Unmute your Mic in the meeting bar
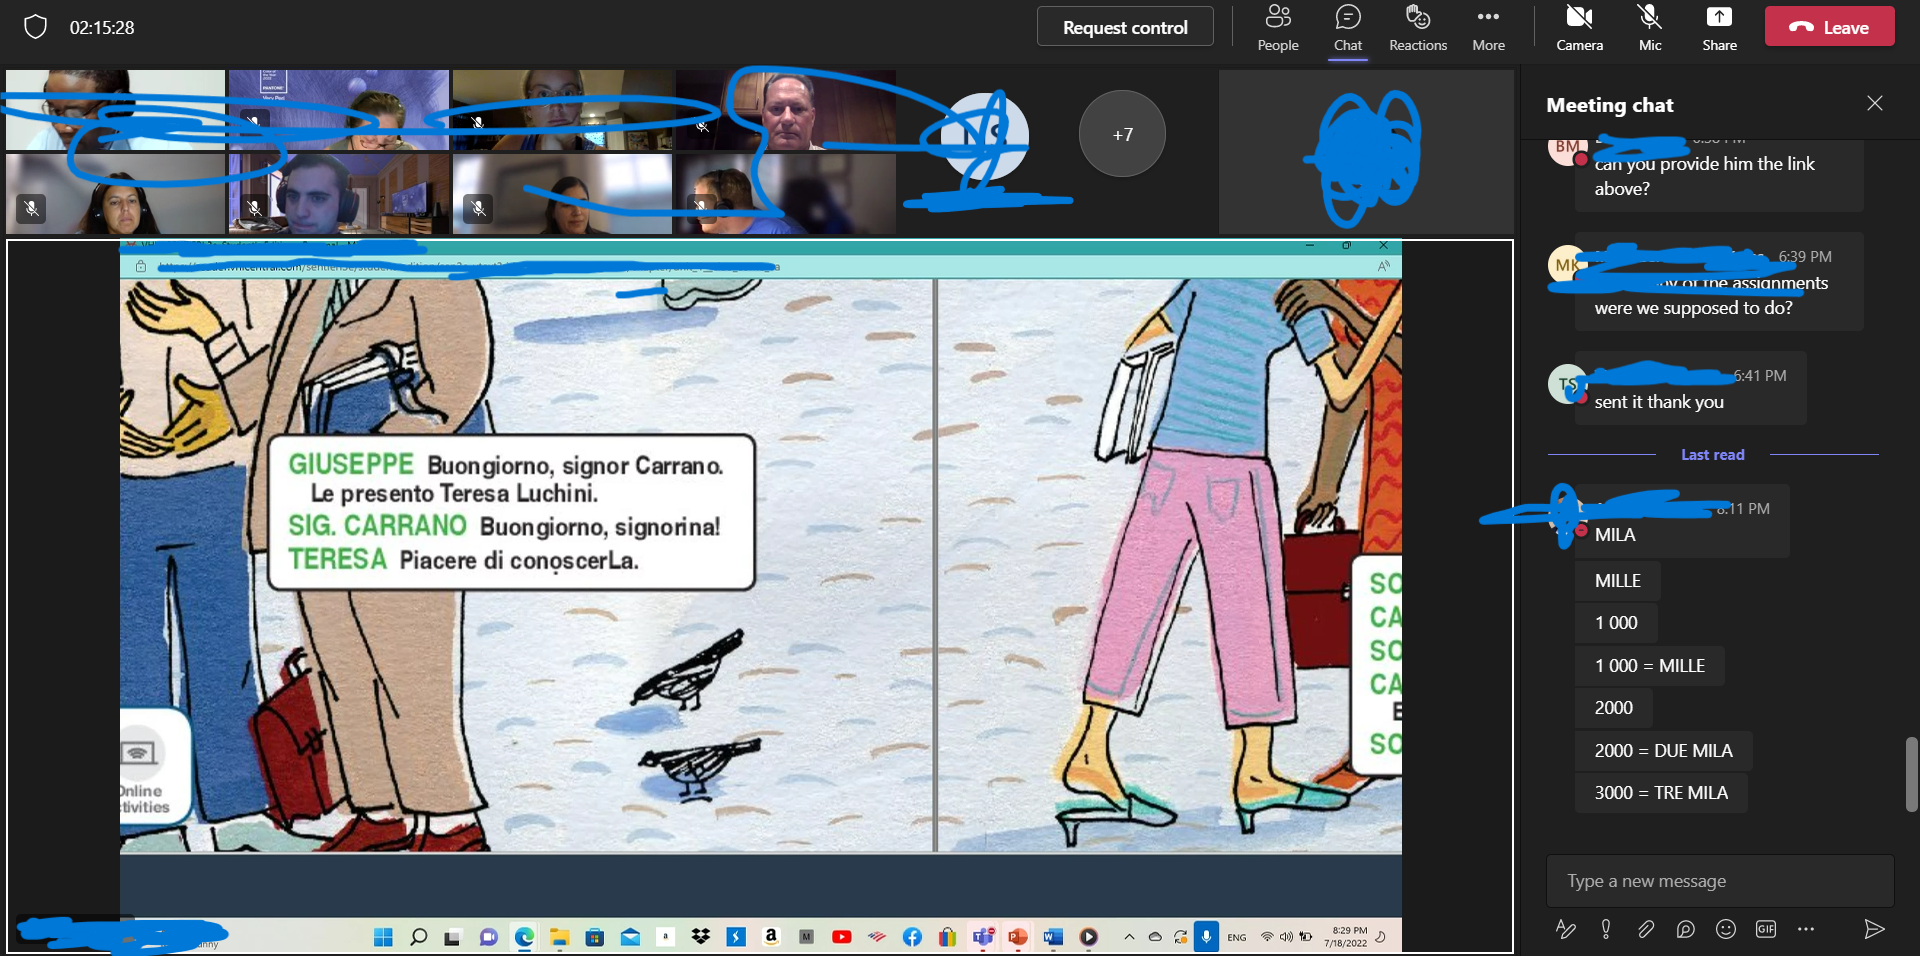Screen dimensions: 1920x956 click(x=1650, y=29)
